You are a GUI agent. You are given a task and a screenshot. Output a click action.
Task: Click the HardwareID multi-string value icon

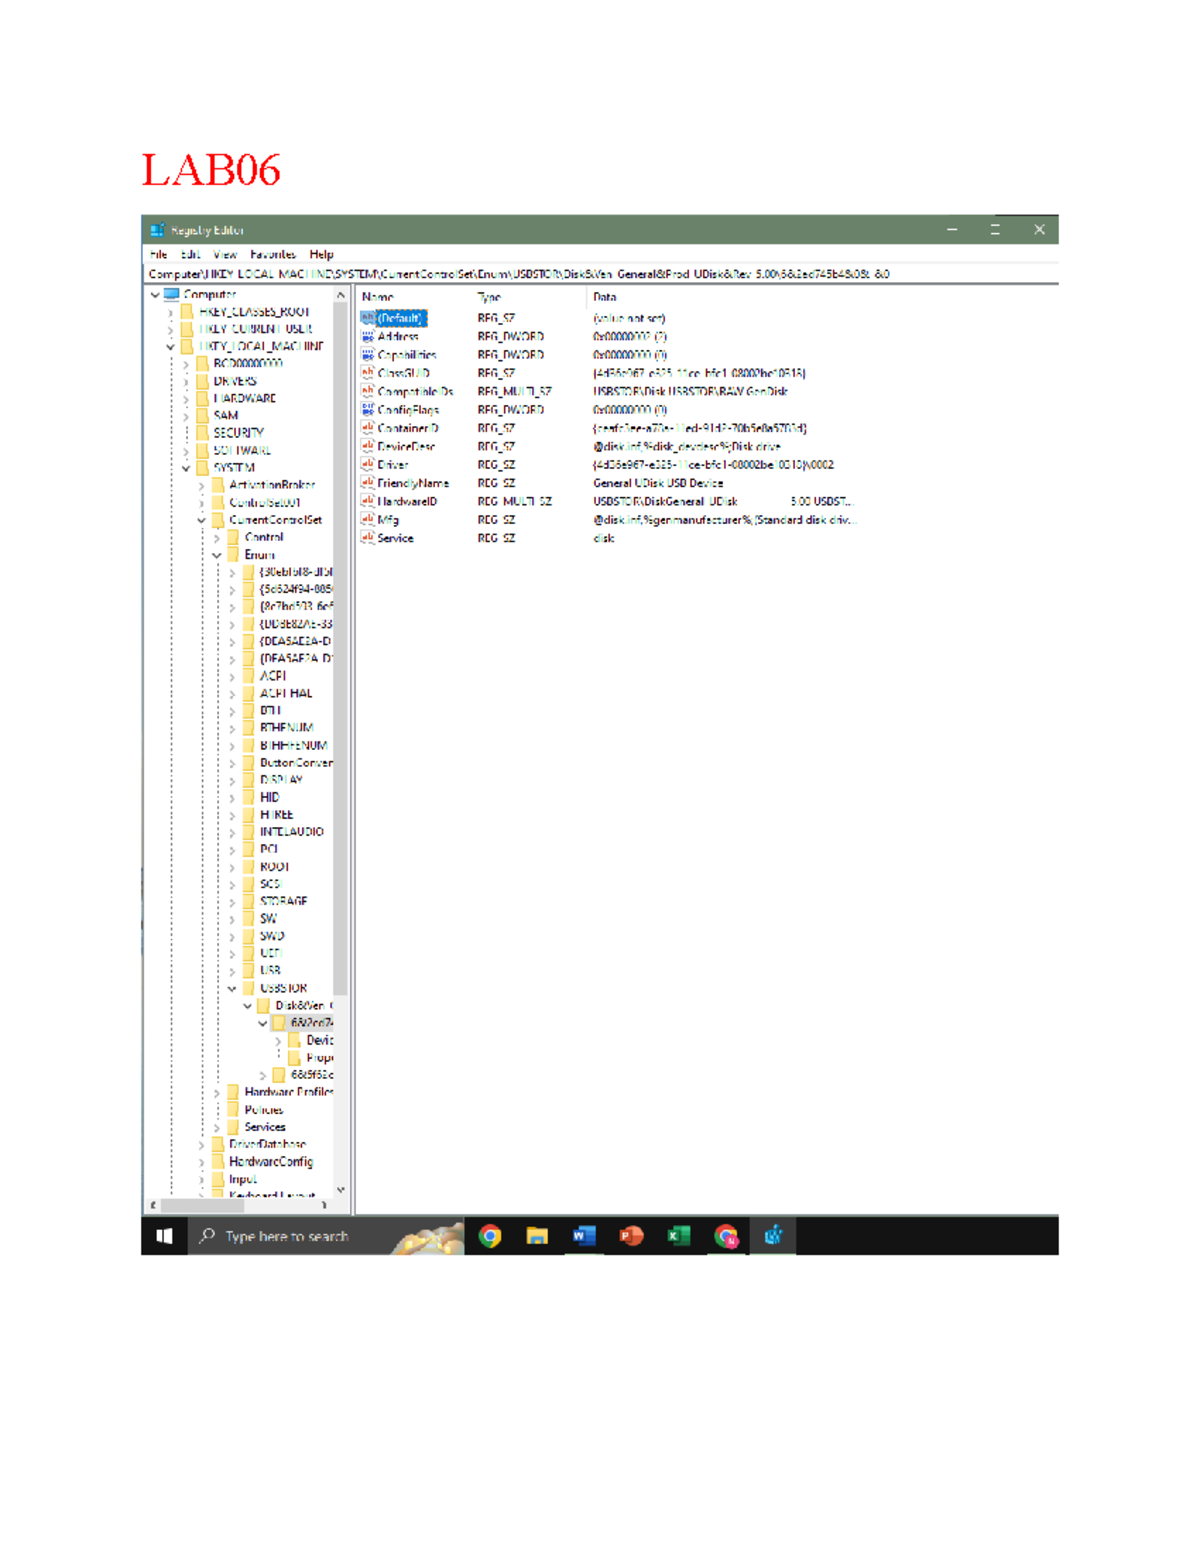[368, 501]
